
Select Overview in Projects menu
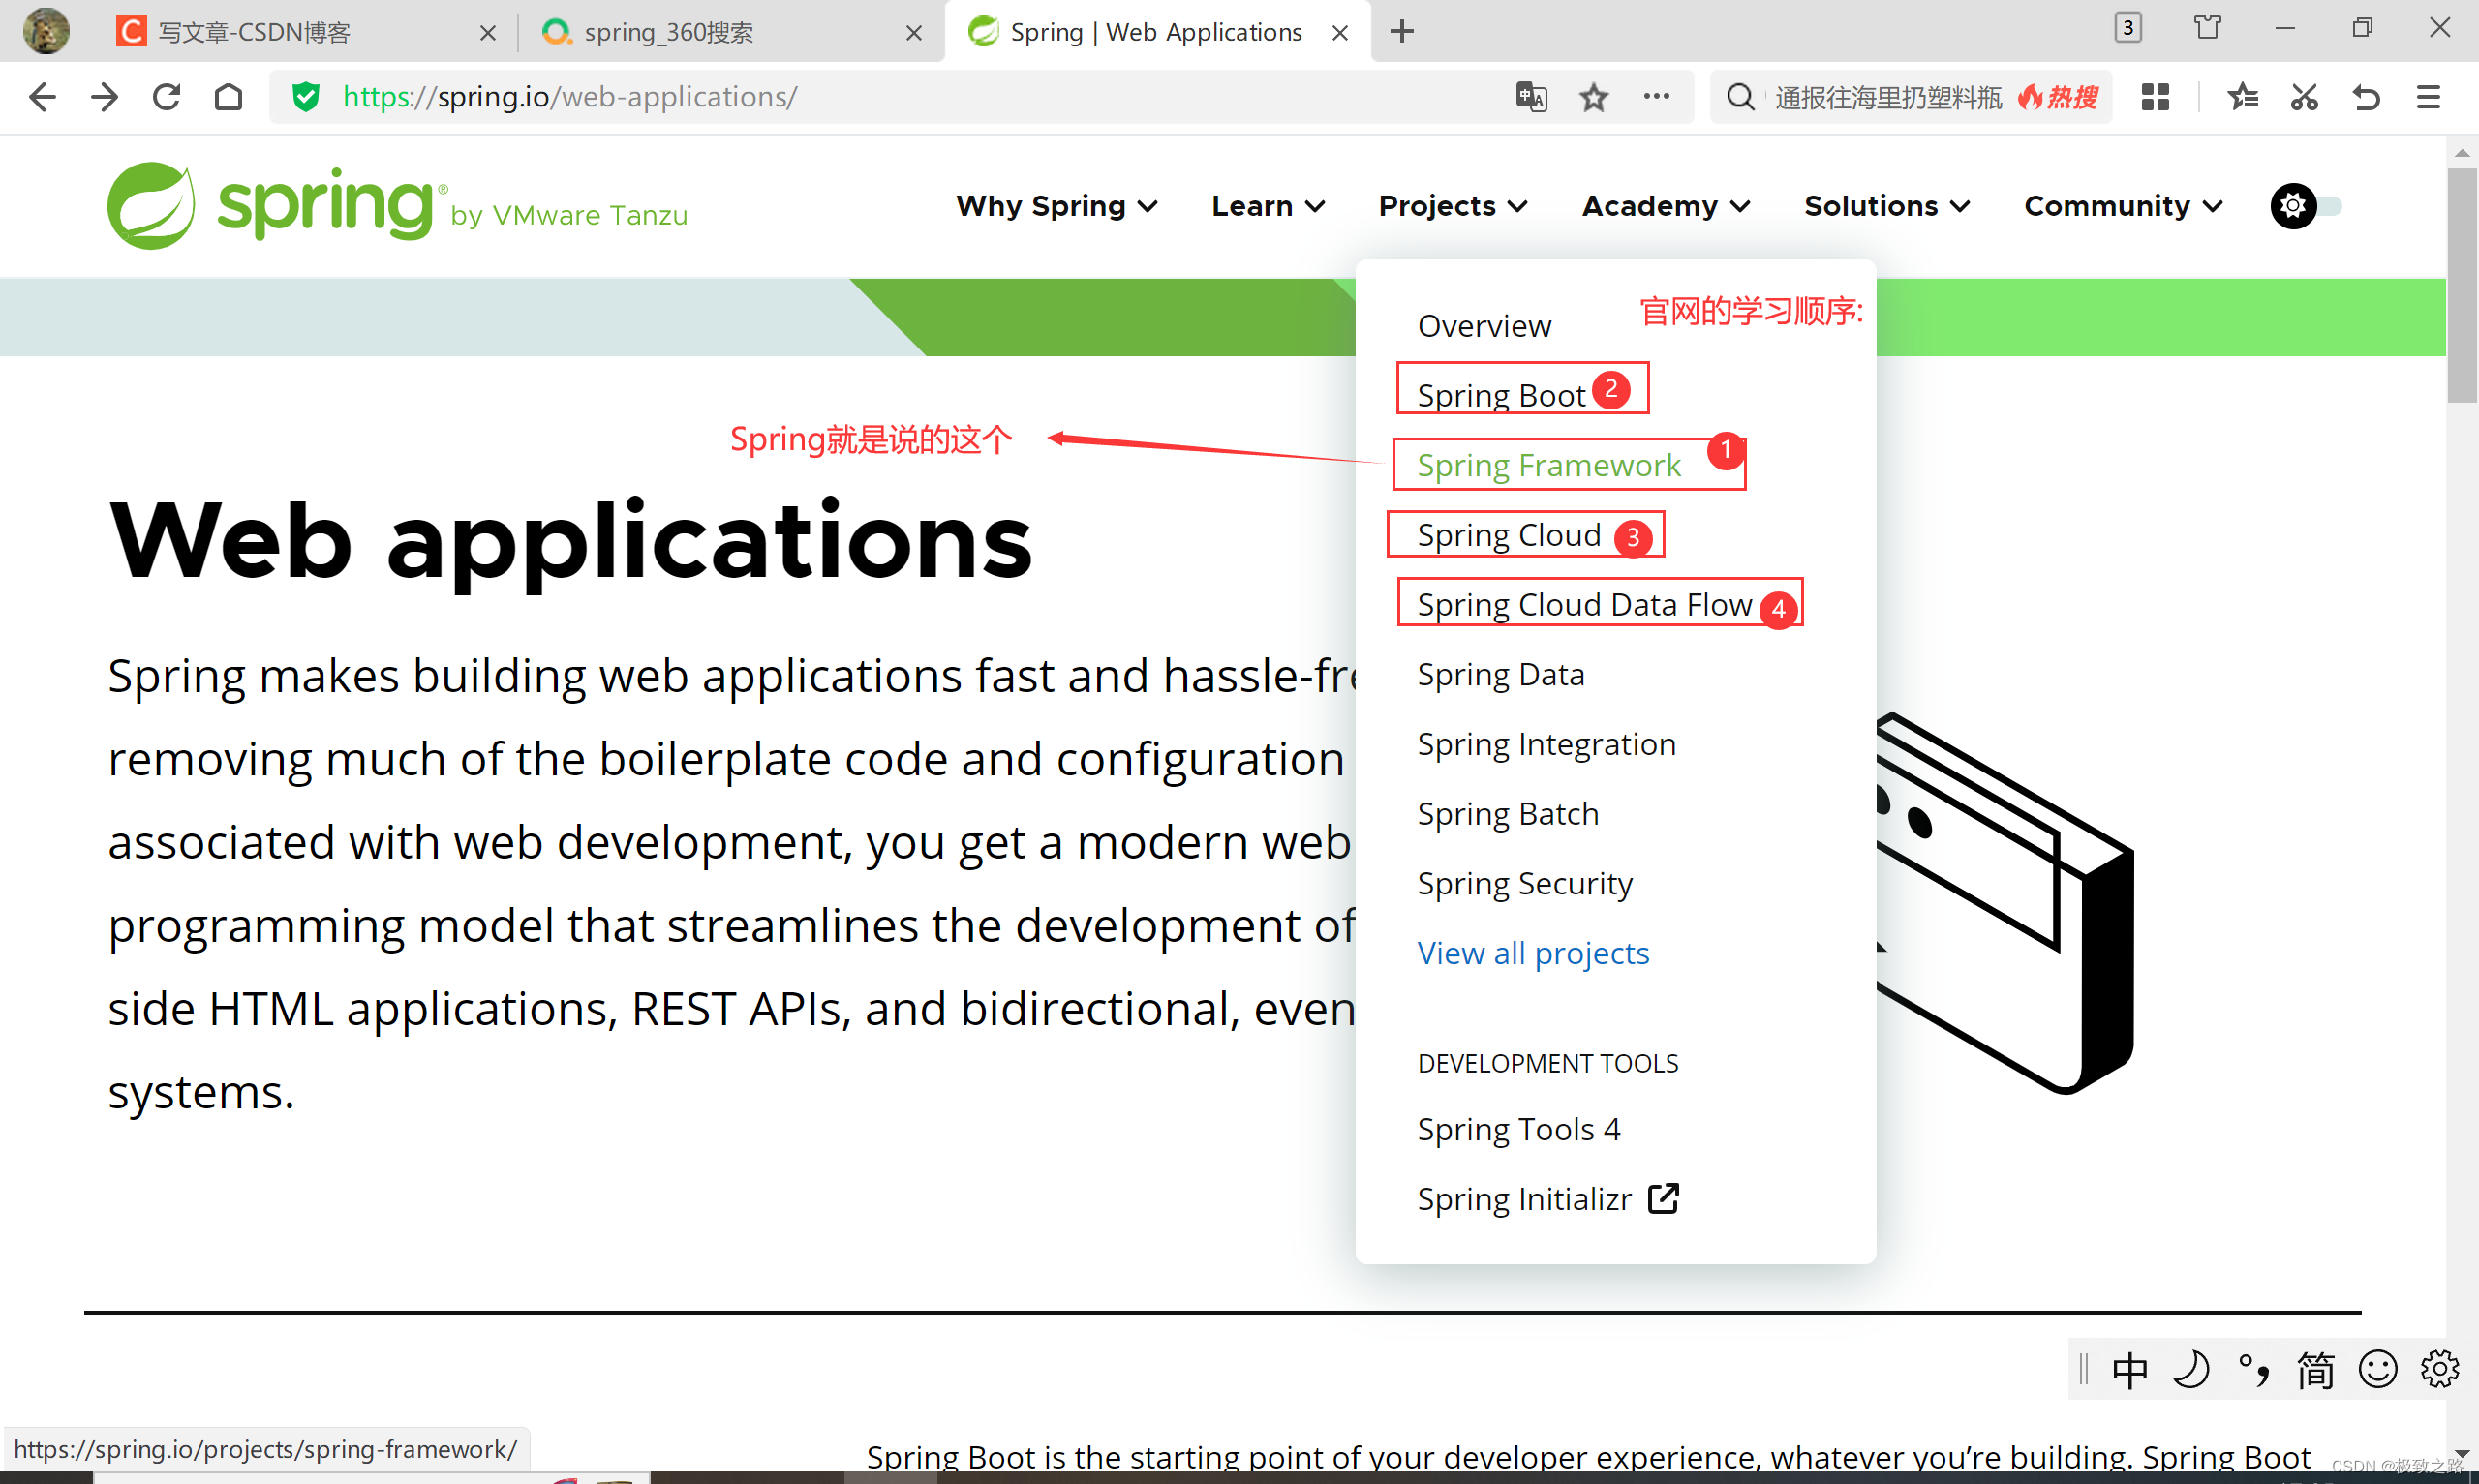(1484, 326)
